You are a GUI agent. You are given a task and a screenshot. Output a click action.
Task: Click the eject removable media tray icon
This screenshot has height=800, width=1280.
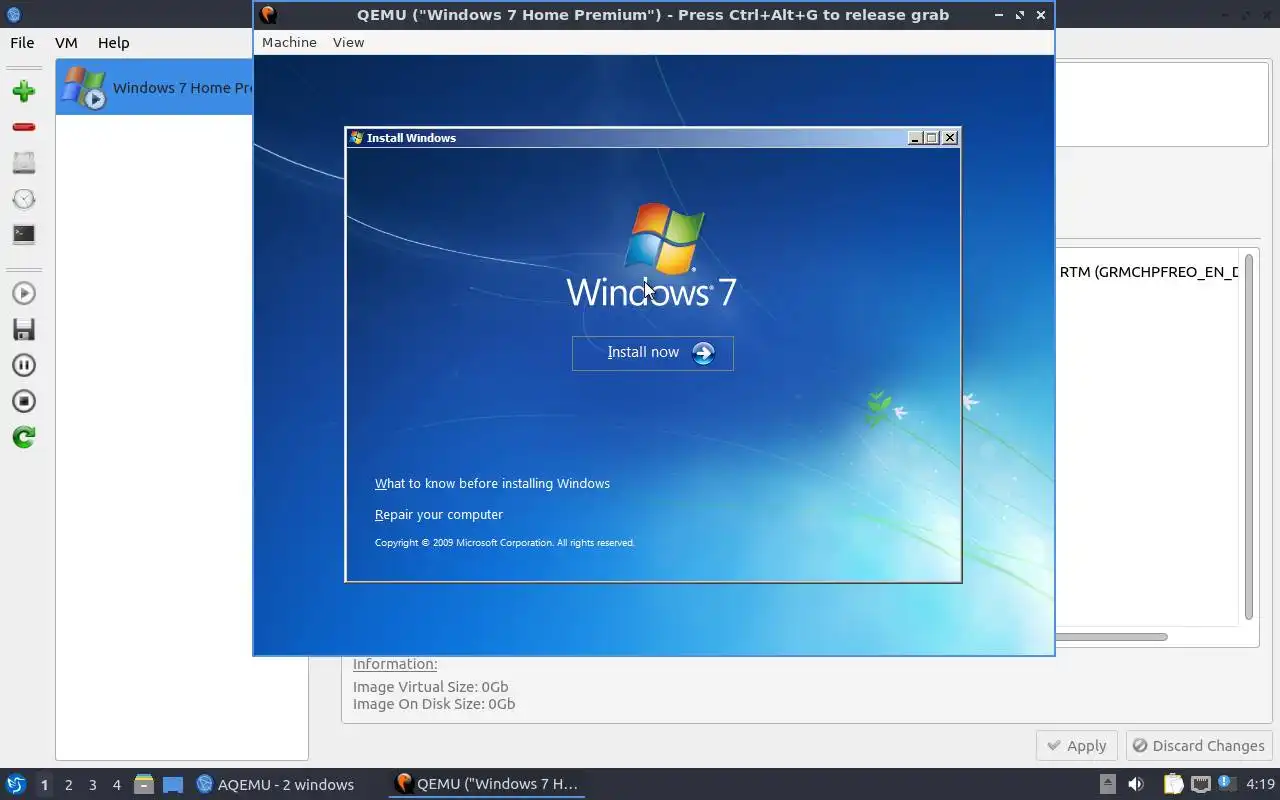(1107, 784)
